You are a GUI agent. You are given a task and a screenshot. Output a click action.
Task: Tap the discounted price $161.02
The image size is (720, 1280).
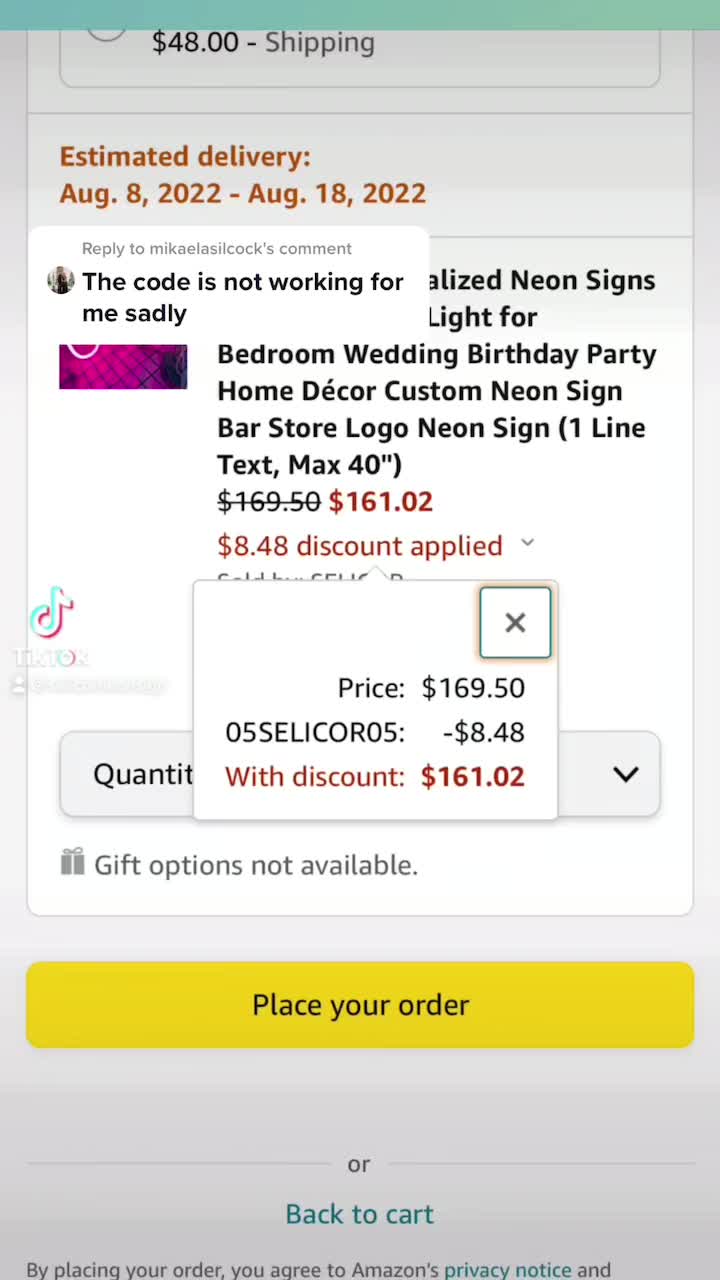tap(381, 501)
